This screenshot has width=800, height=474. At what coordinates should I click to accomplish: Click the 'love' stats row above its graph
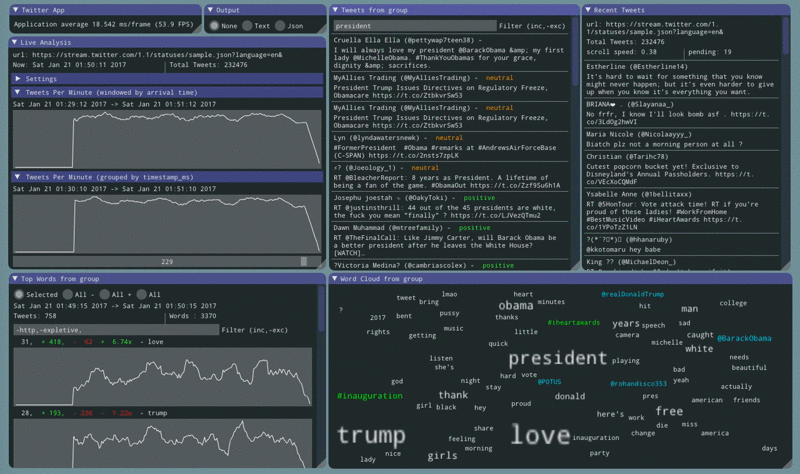tap(92, 342)
